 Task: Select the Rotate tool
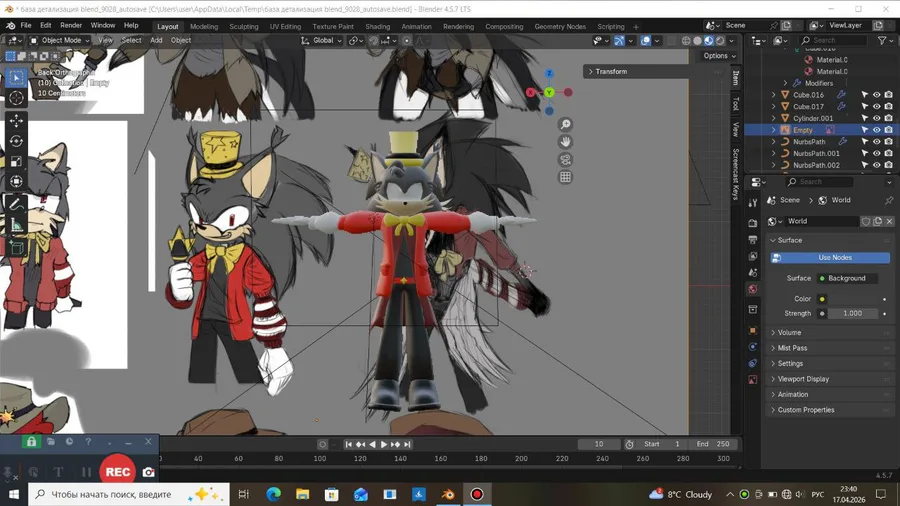[x=16, y=141]
